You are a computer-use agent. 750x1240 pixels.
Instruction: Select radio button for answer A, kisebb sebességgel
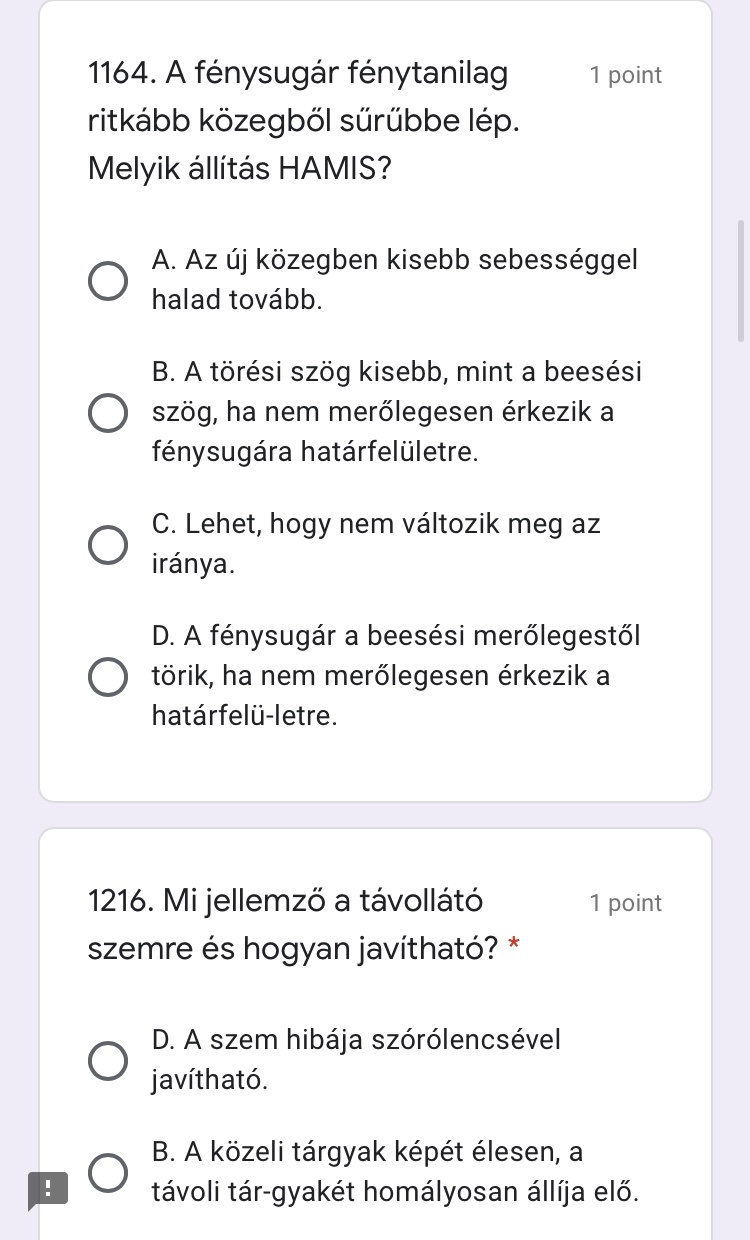(108, 281)
